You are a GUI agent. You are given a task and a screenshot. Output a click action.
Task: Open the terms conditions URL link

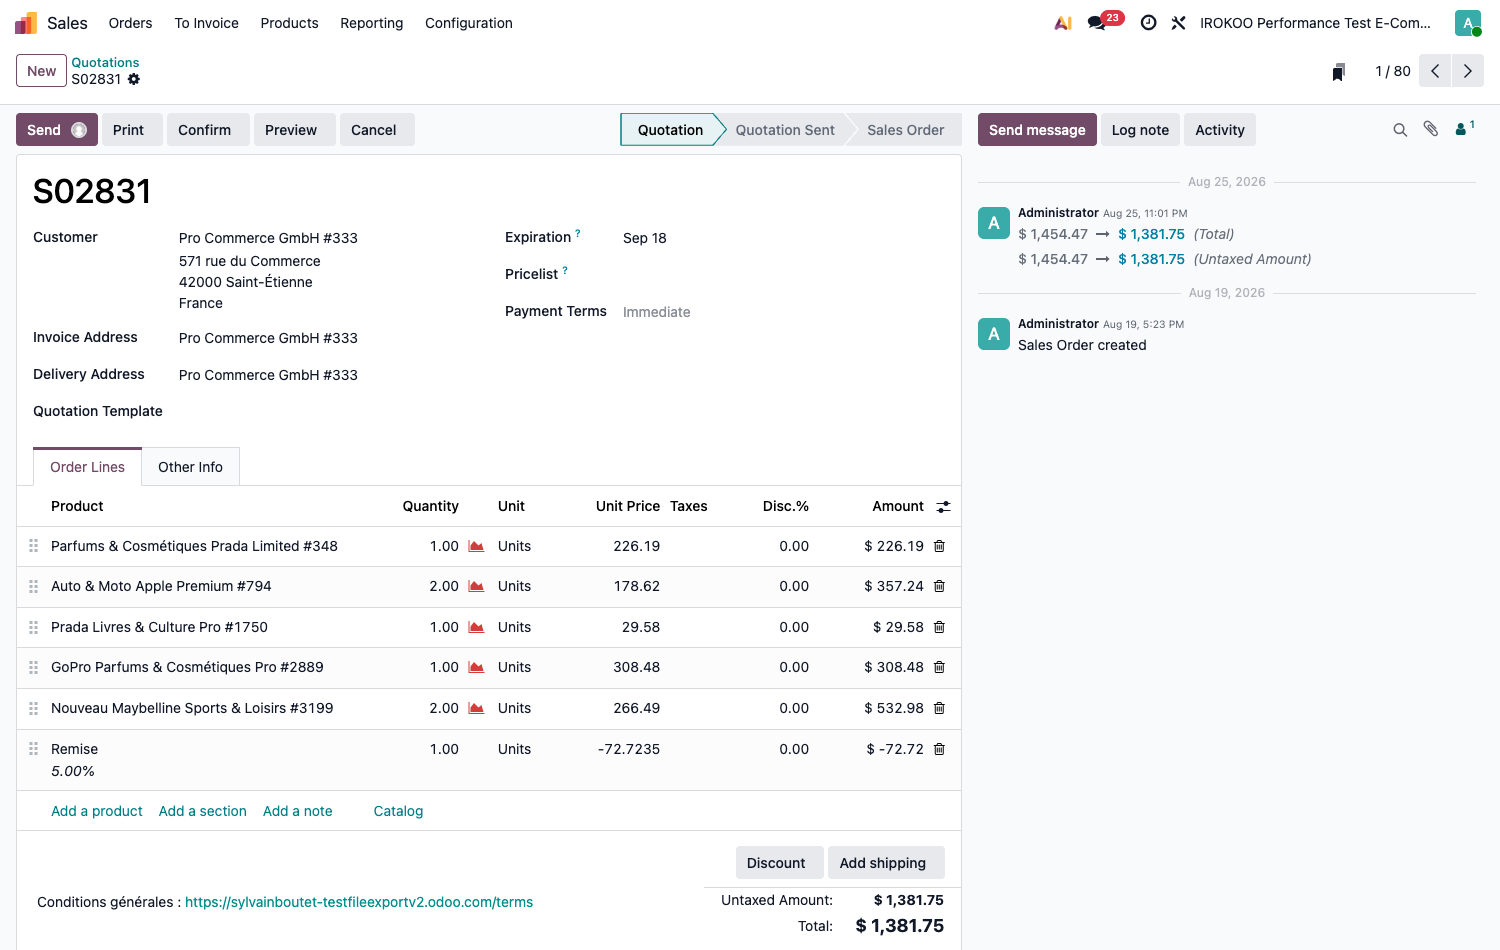click(359, 902)
